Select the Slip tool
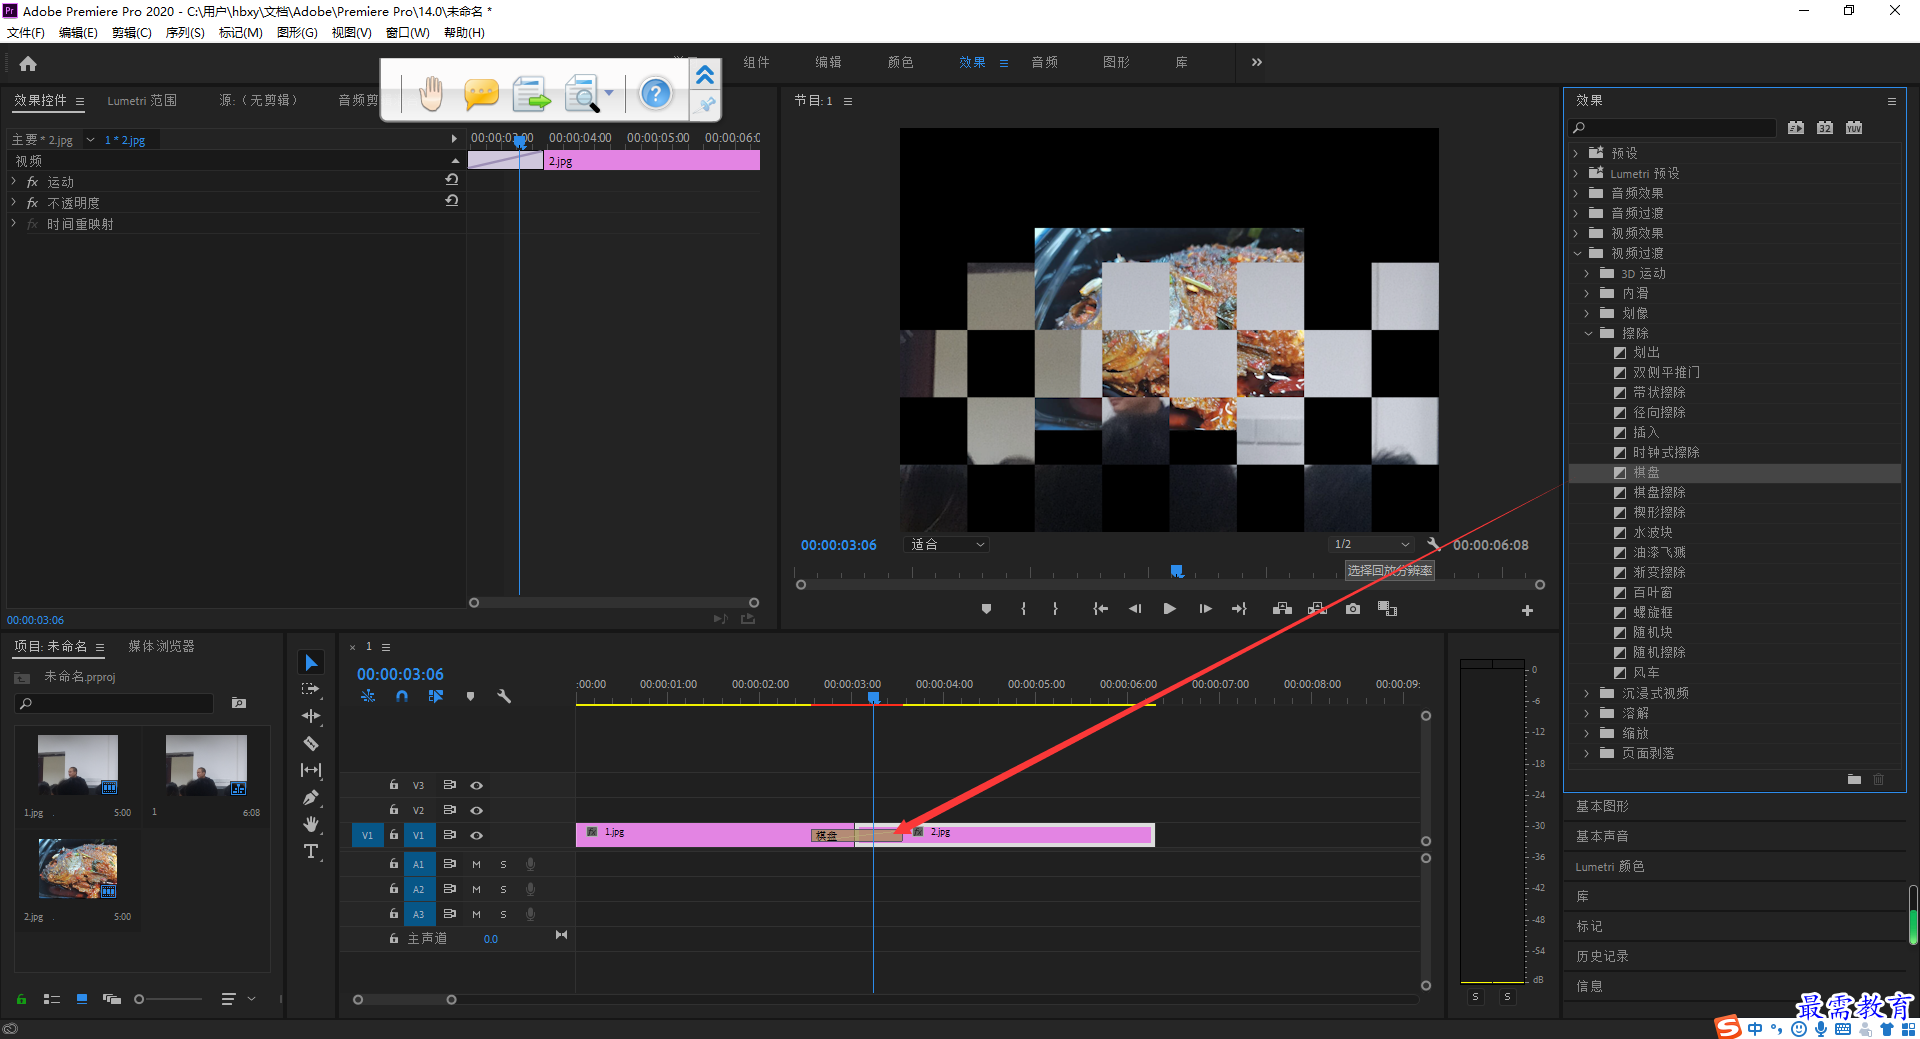1920x1039 pixels. point(311,770)
